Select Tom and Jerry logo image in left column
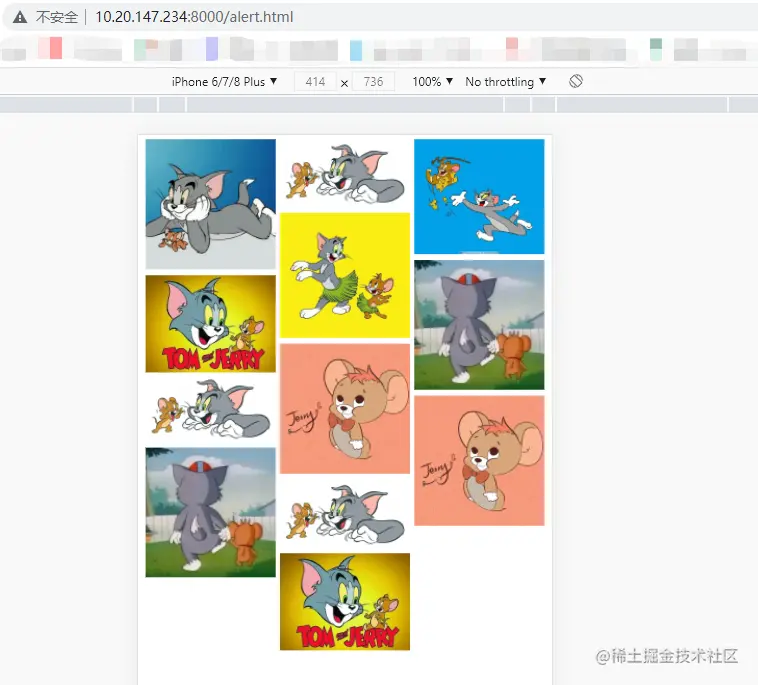Image resolution: width=758 pixels, height=685 pixels. coord(211,324)
